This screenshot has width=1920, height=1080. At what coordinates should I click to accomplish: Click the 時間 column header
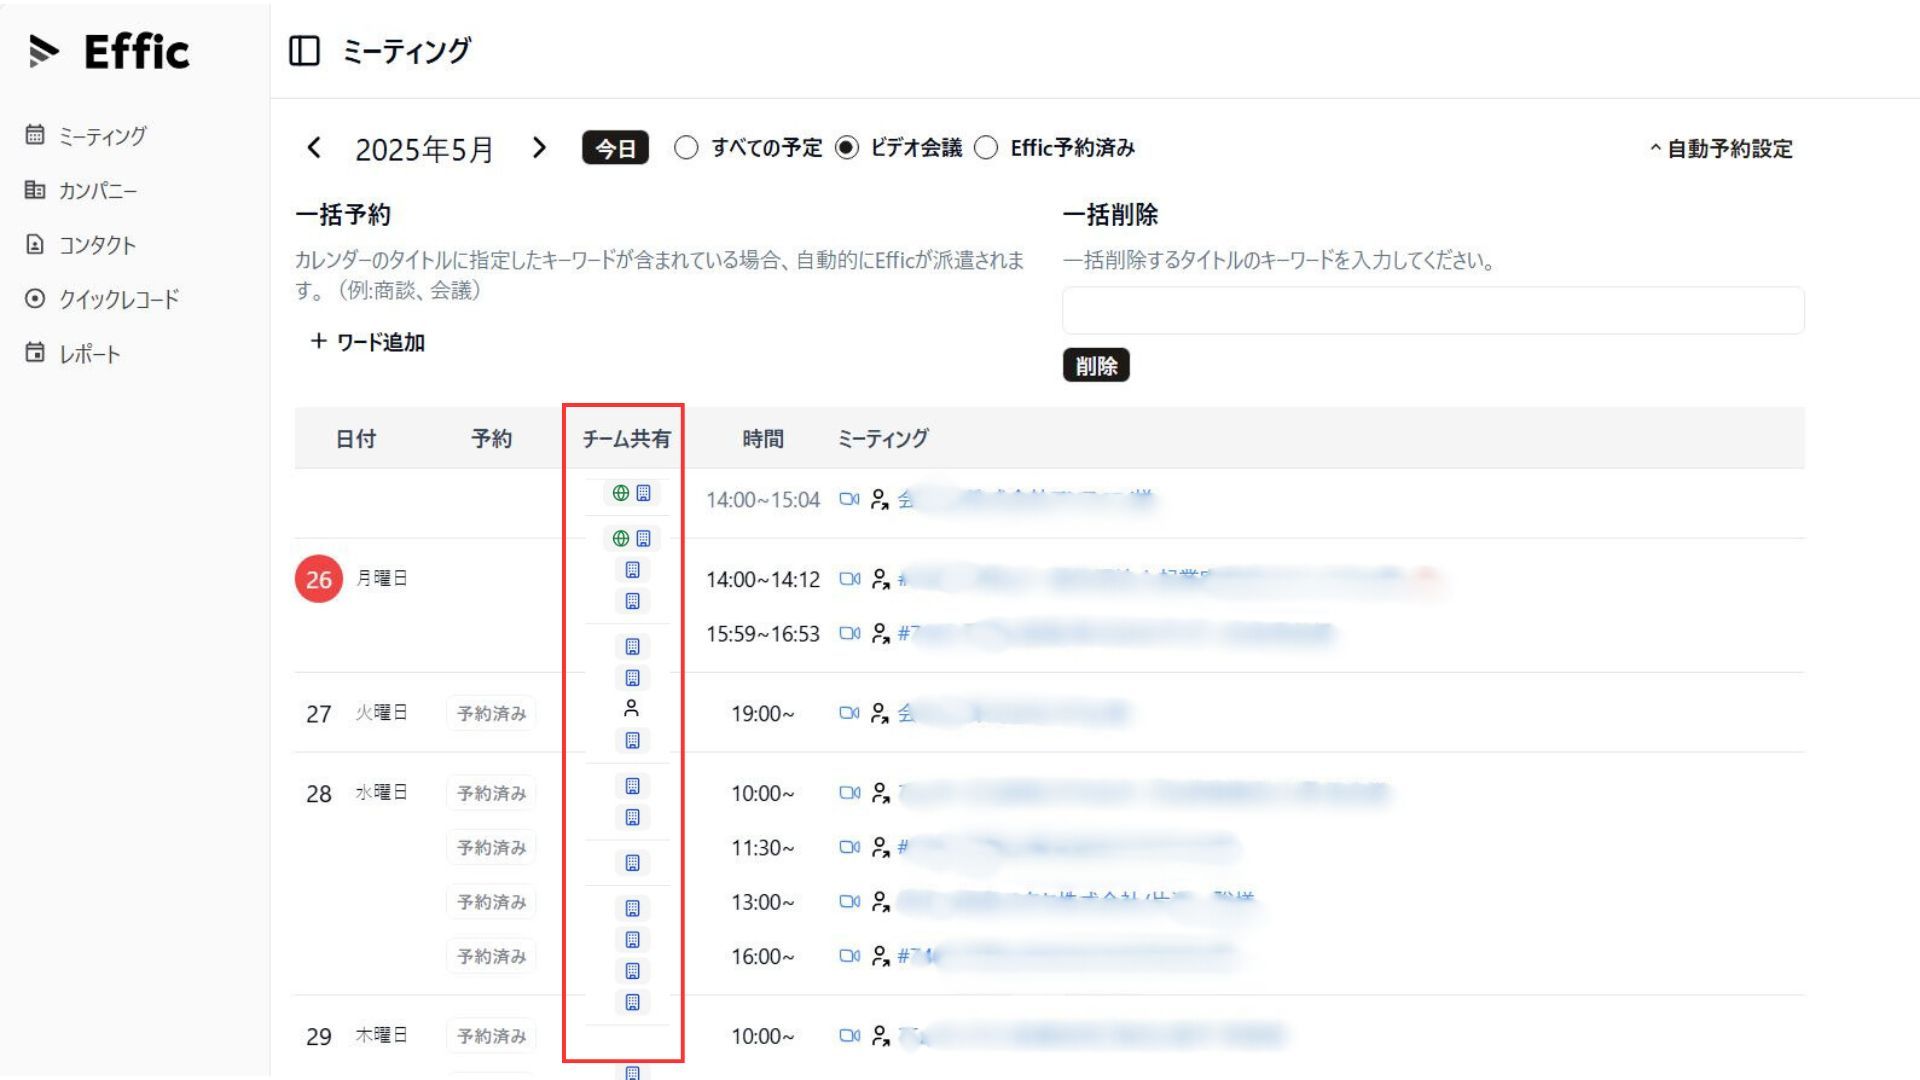[763, 438]
